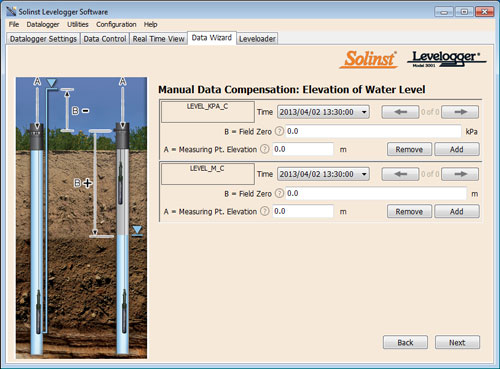Click Add button for LEVEL_KPA_C
The width and height of the screenshot is (500, 369).
(457, 149)
